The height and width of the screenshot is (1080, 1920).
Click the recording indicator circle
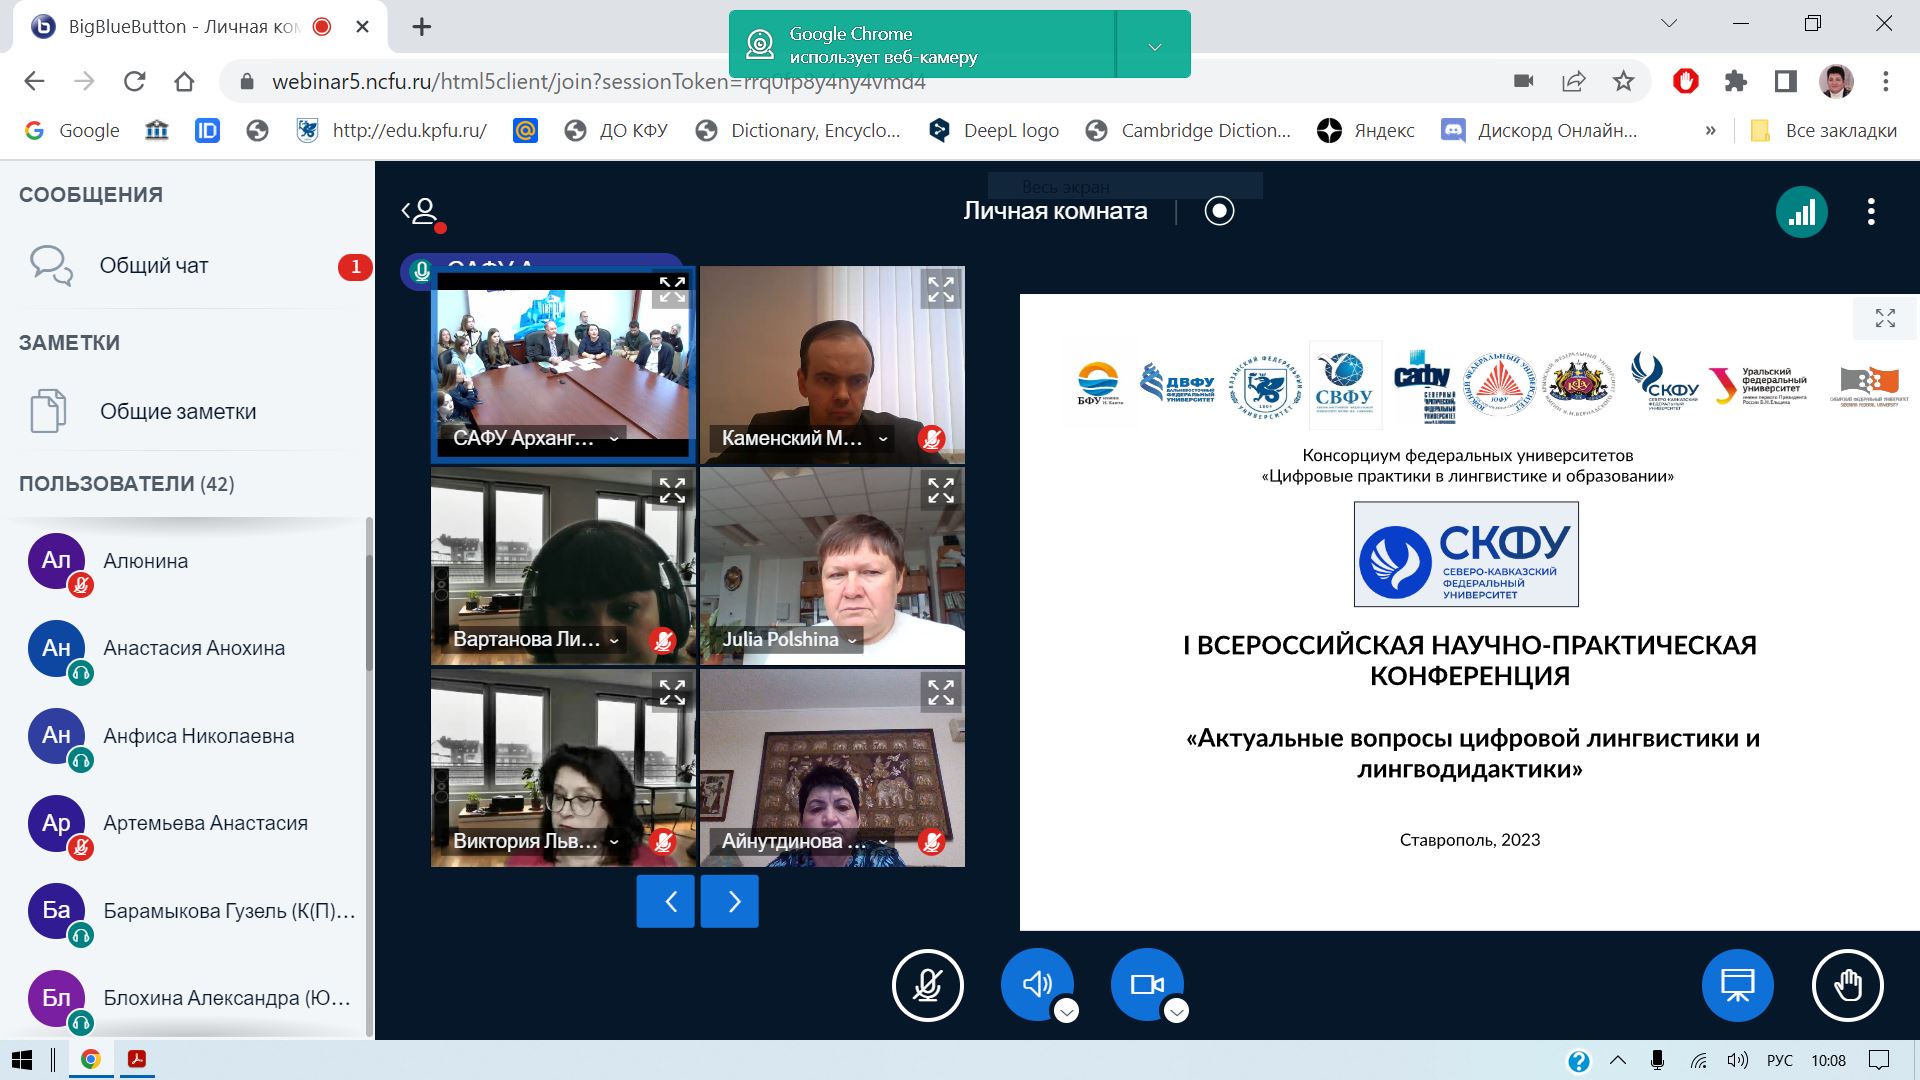coord(1219,211)
